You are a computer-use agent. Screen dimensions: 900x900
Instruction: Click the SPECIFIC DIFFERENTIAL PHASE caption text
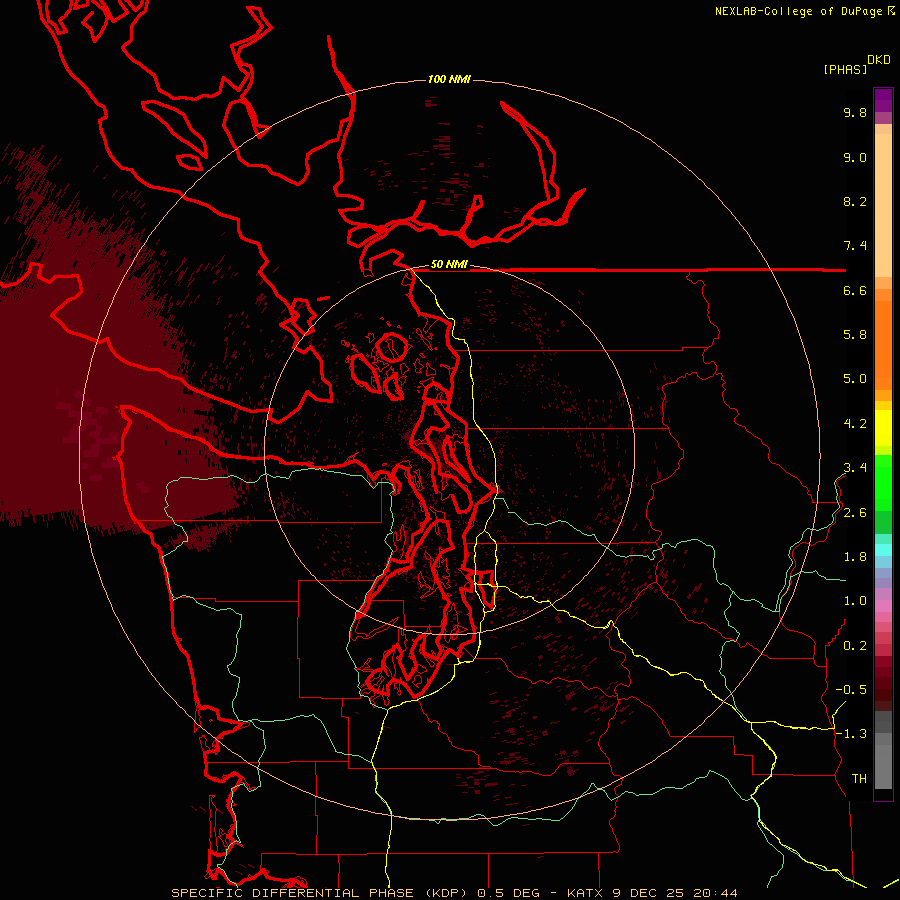[292, 893]
